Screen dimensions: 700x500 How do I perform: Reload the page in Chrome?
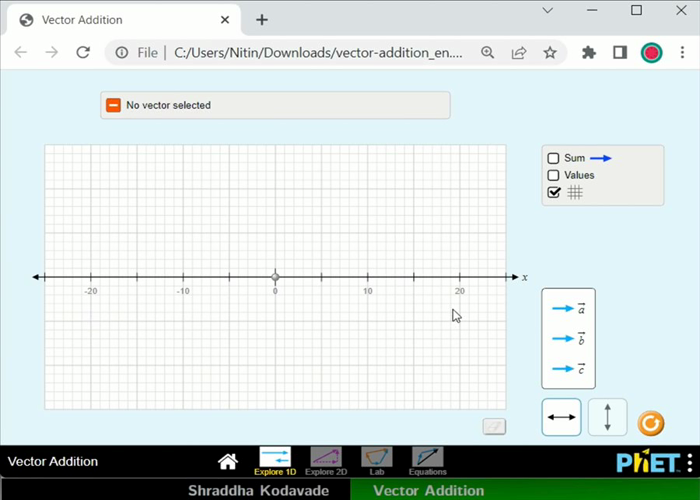(x=83, y=53)
